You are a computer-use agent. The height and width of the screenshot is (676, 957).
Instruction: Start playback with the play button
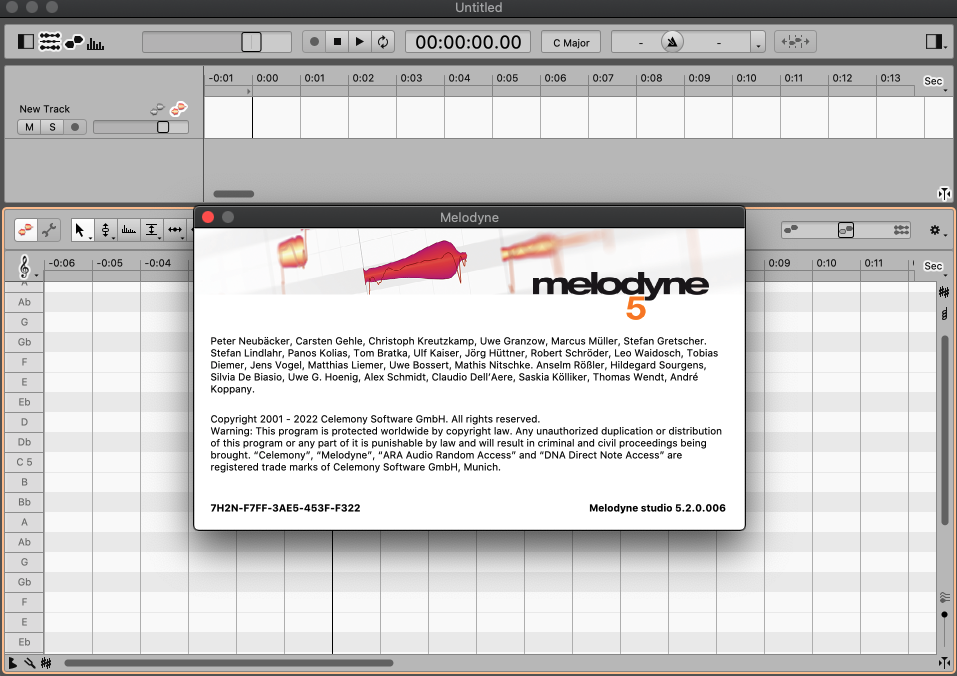tap(359, 41)
